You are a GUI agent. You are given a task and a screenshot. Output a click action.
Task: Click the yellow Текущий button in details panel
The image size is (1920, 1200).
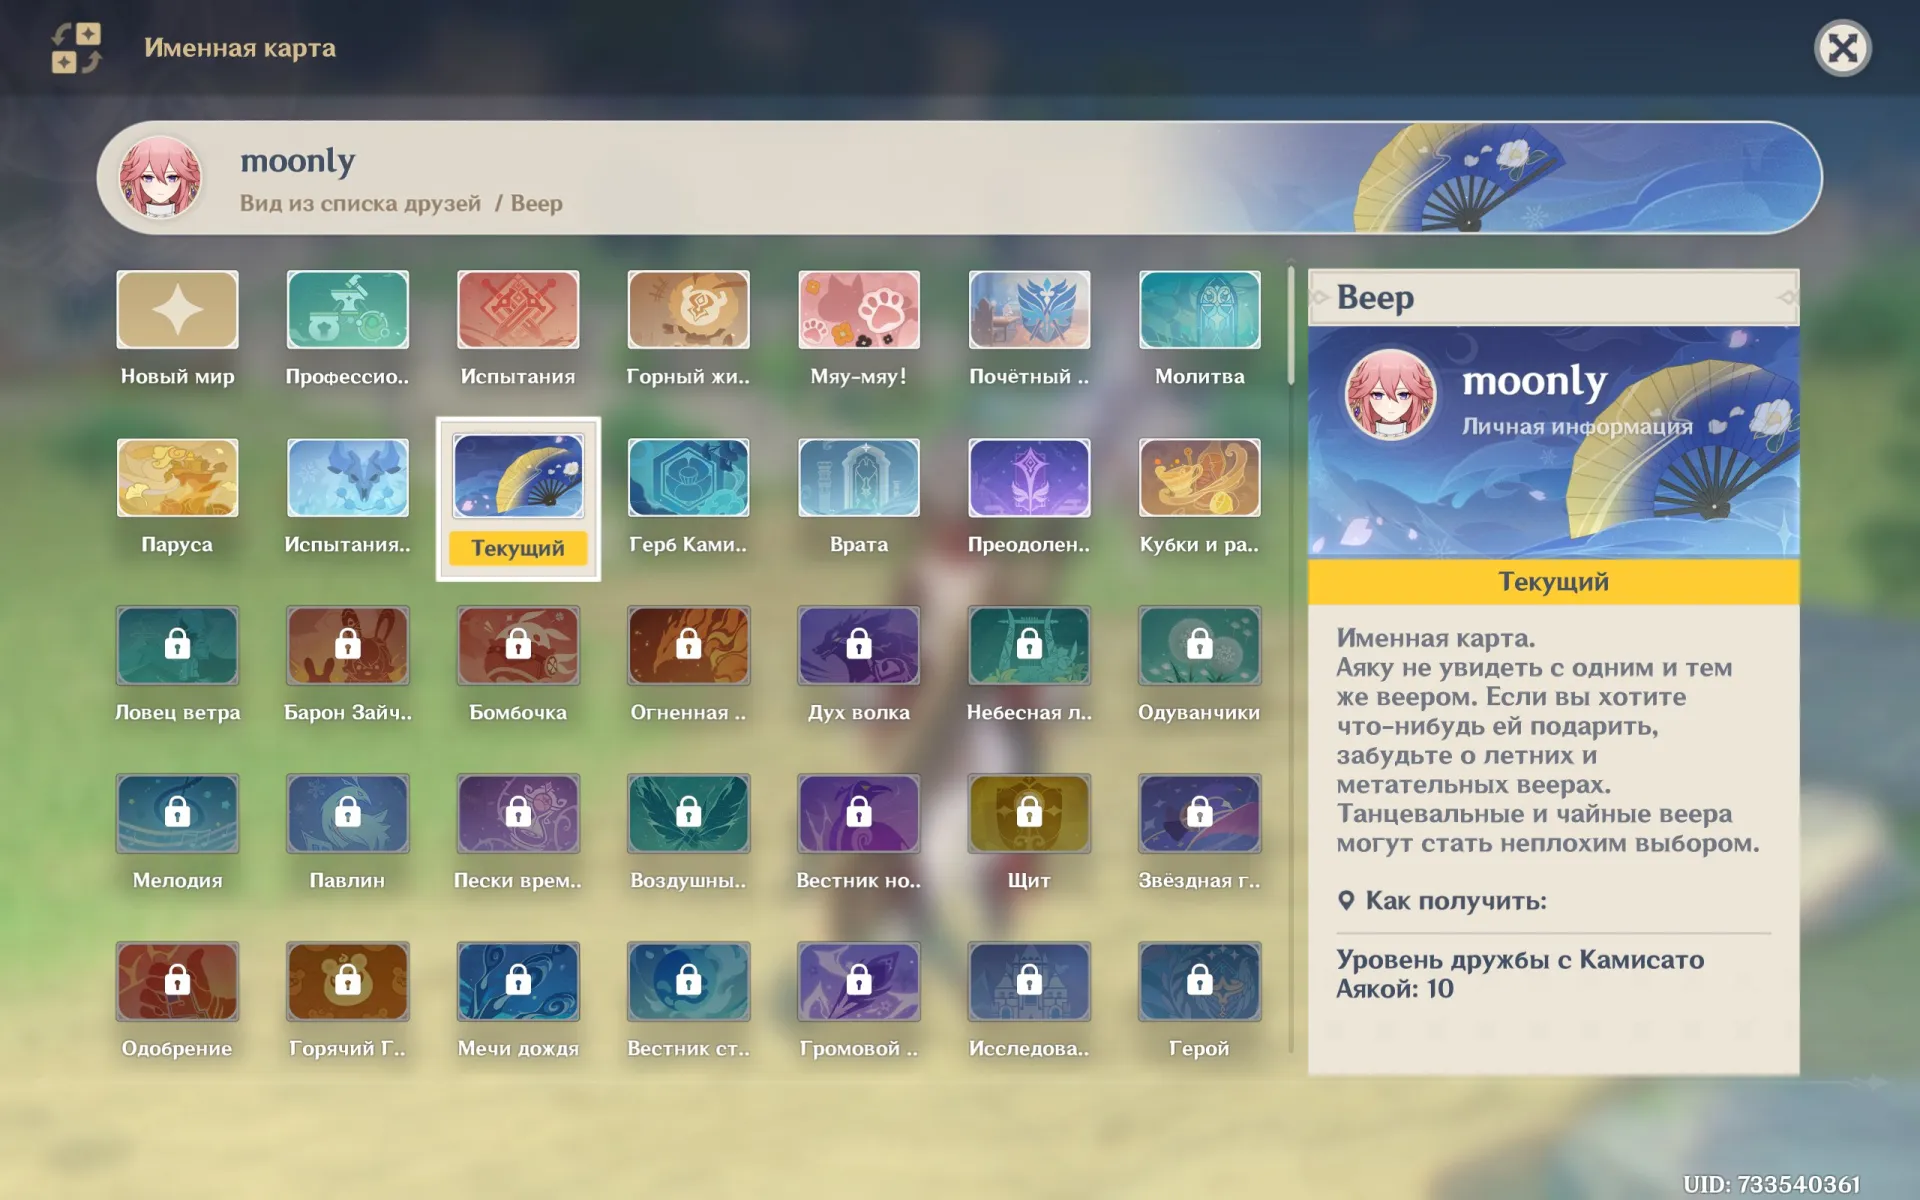(x=1553, y=582)
